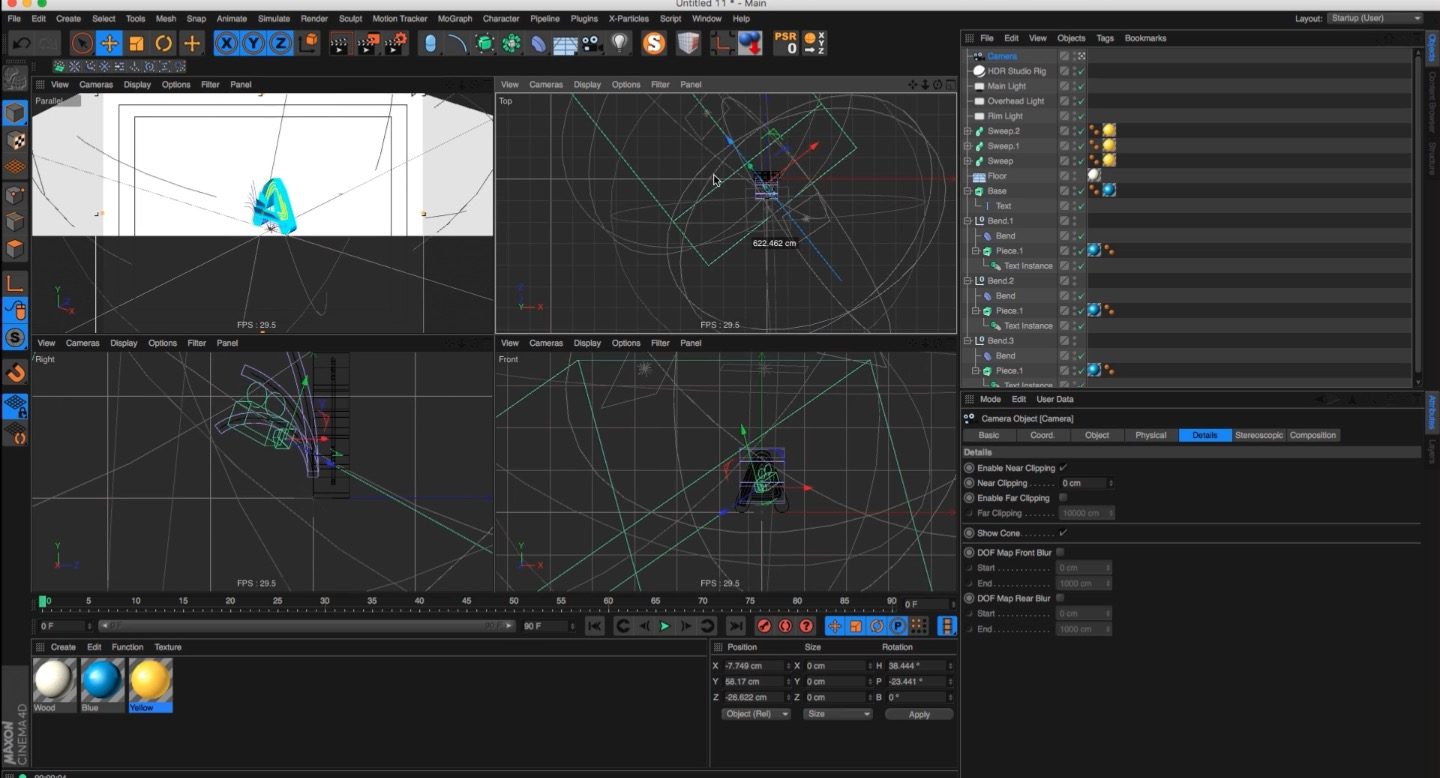Screen dimensions: 1440x778
Task: Switch to the Coord. tab
Action: click(x=1043, y=435)
